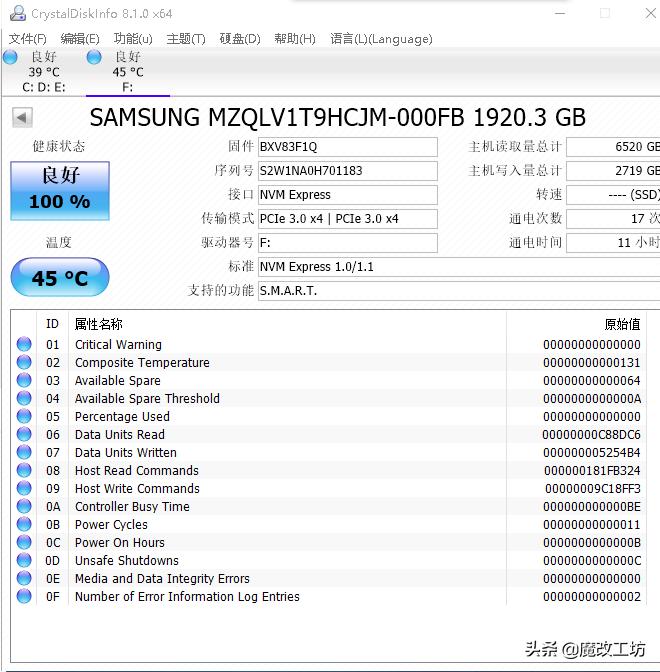Click the Controller Busy Time status icon
This screenshot has width=660, height=672.
click(x=24, y=506)
